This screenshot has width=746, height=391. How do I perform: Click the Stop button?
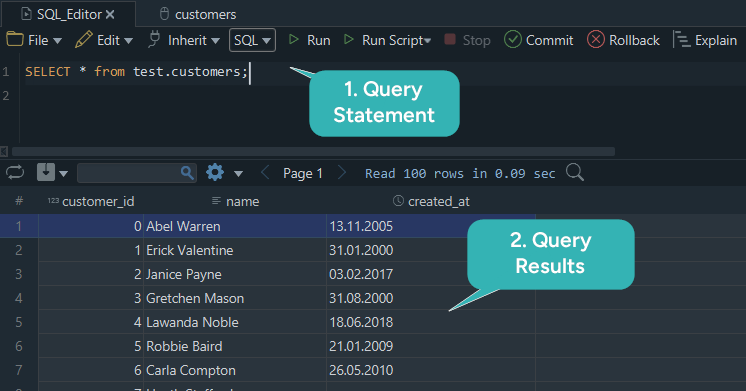(x=467, y=40)
